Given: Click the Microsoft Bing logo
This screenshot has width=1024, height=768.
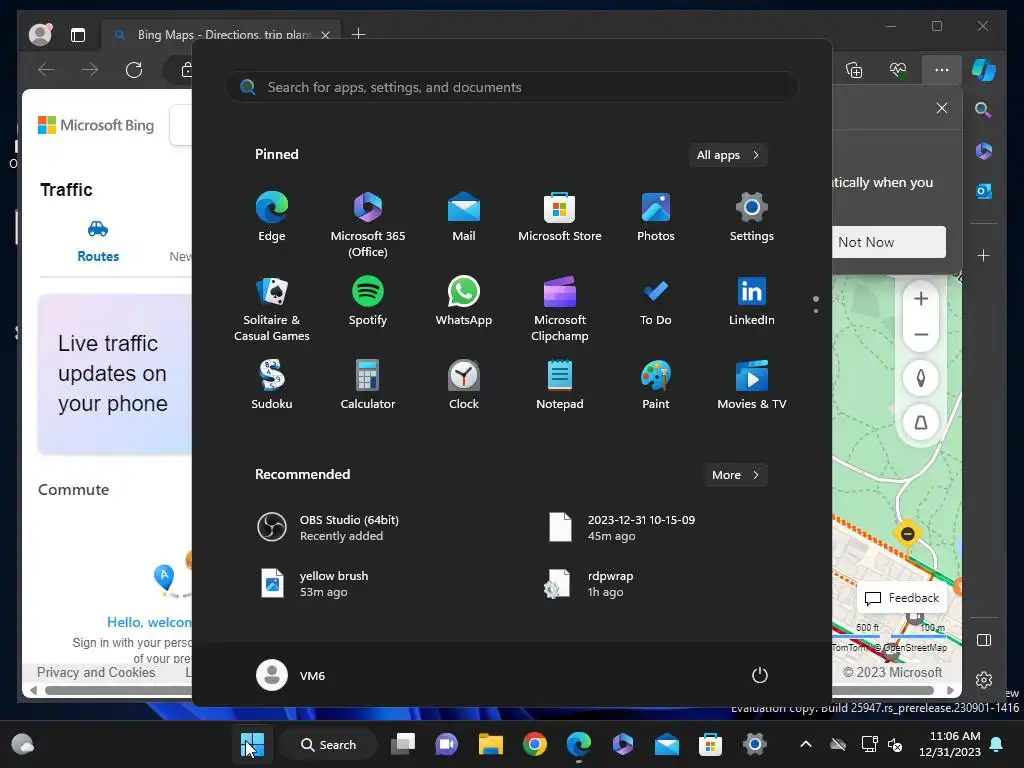Looking at the screenshot, I should 96,125.
